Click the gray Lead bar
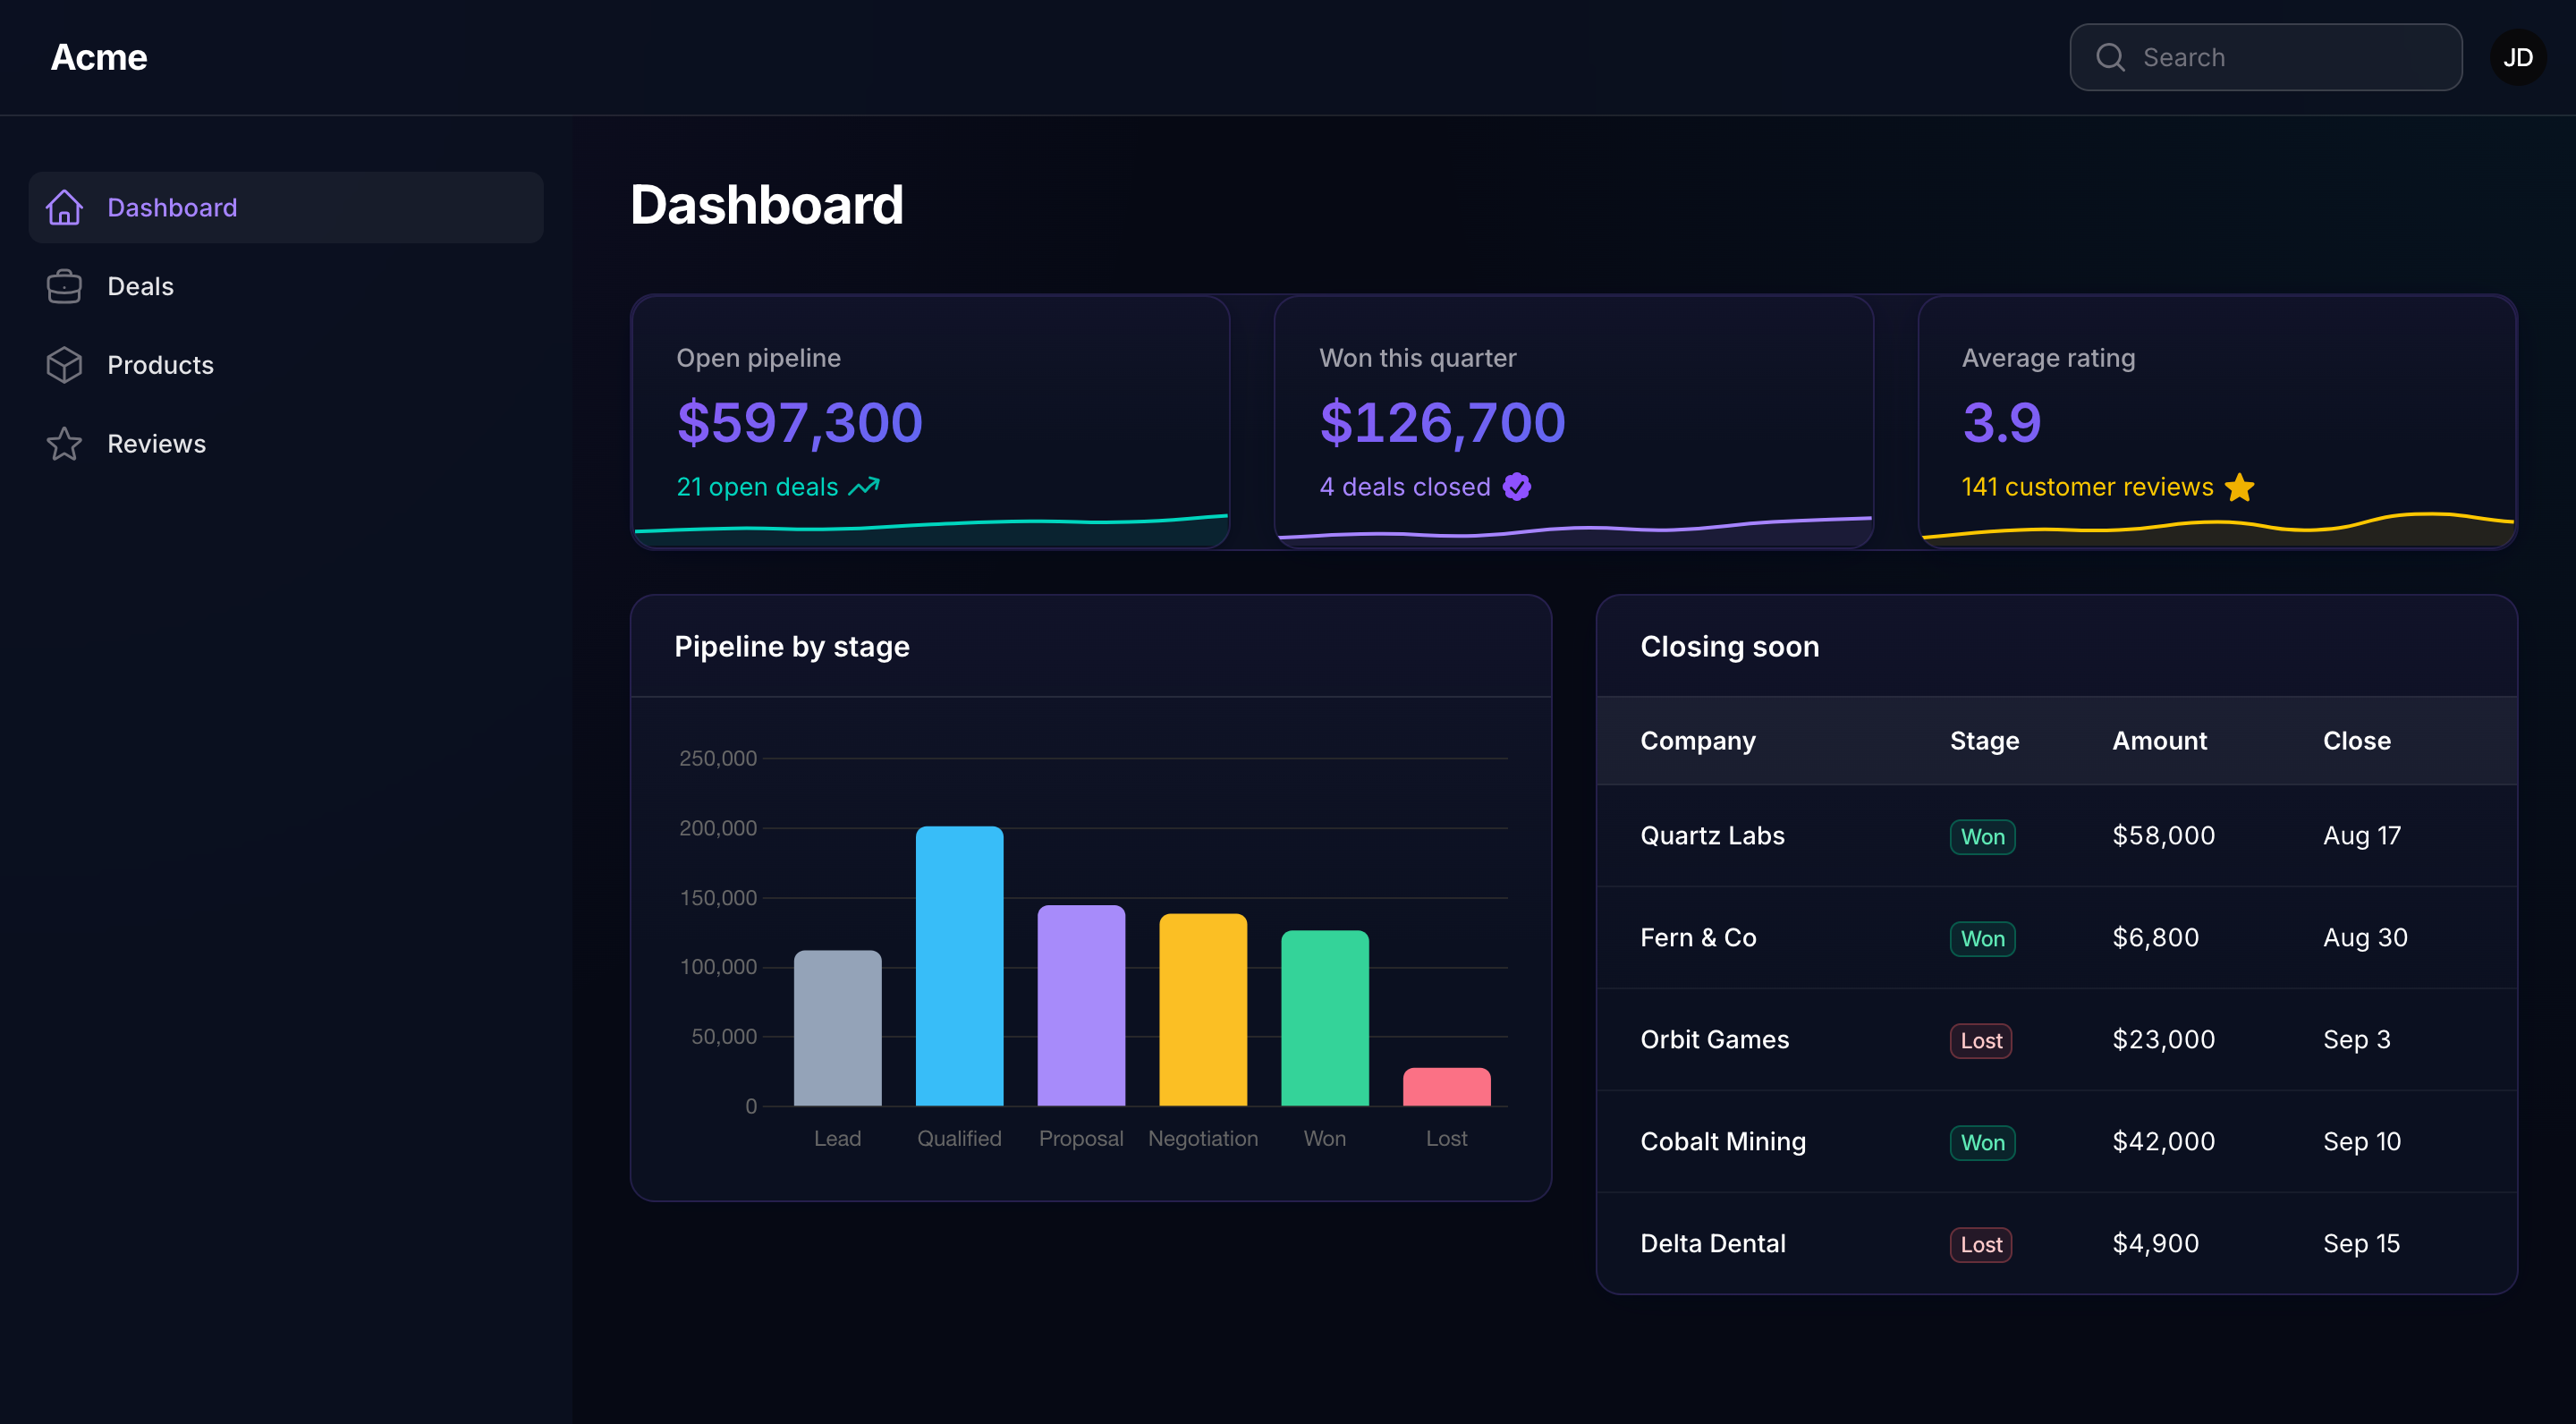 point(837,1028)
